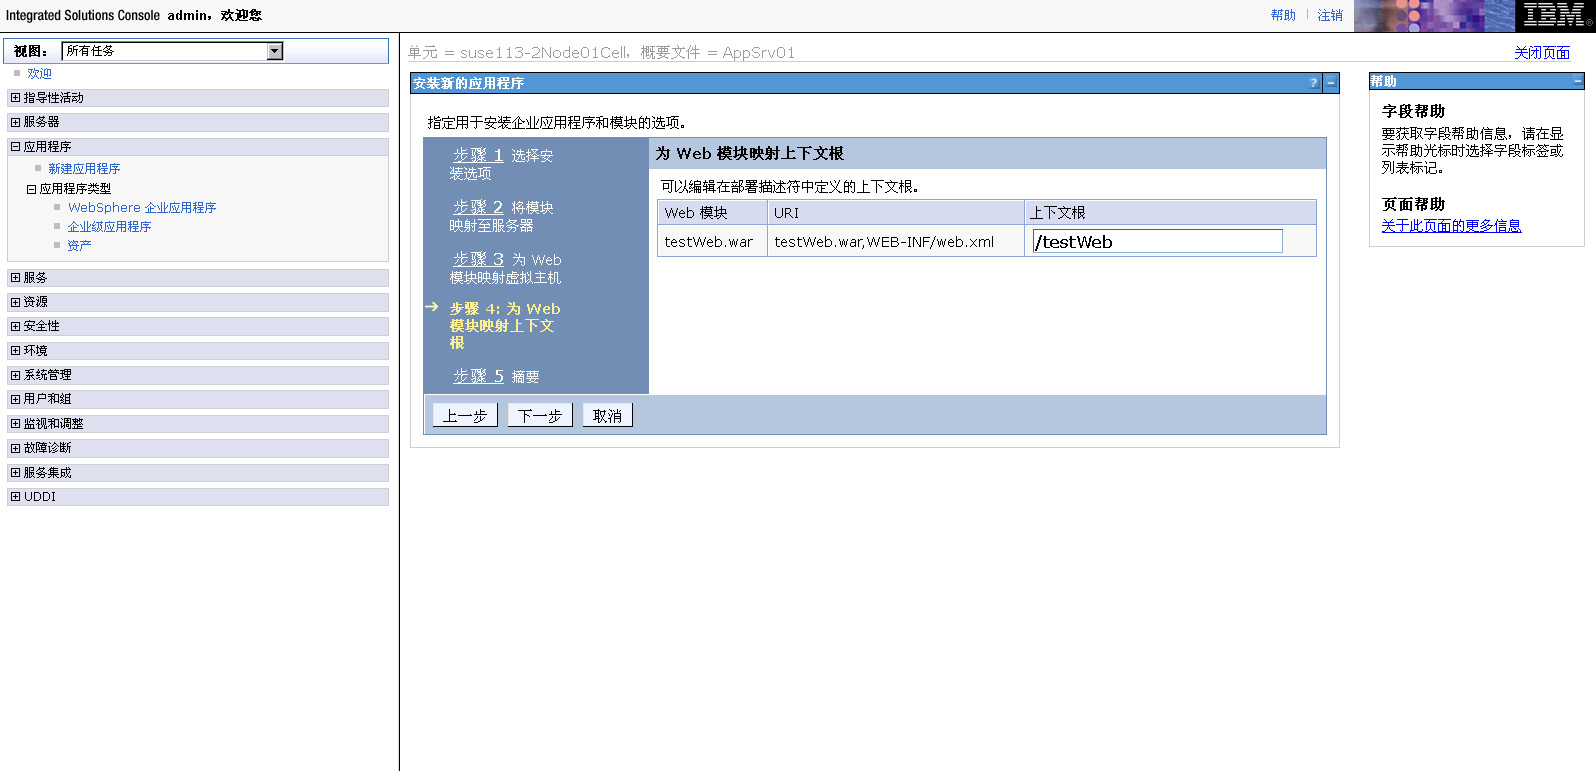Expand the 监视和调整 section
This screenshot has width=1596, height=771.
[15, 424]
